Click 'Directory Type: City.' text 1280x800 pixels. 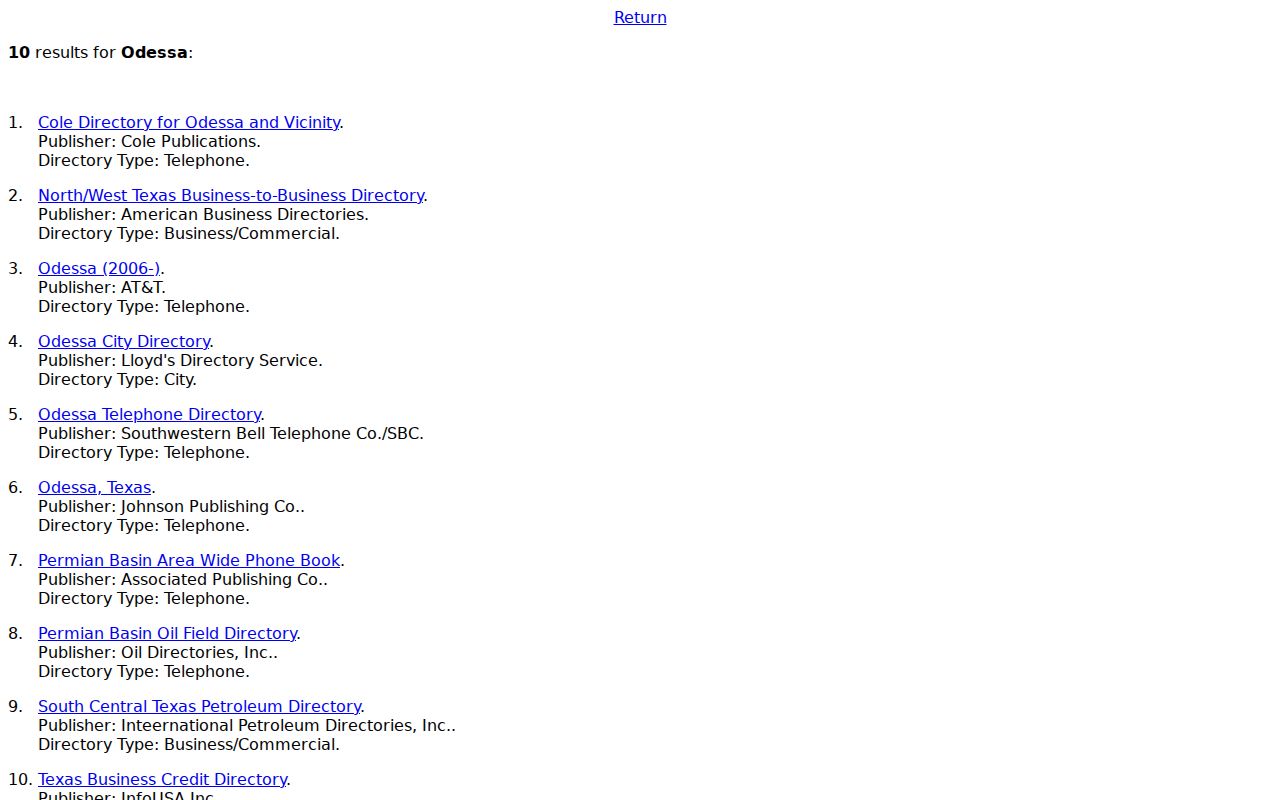coord(117,379)
